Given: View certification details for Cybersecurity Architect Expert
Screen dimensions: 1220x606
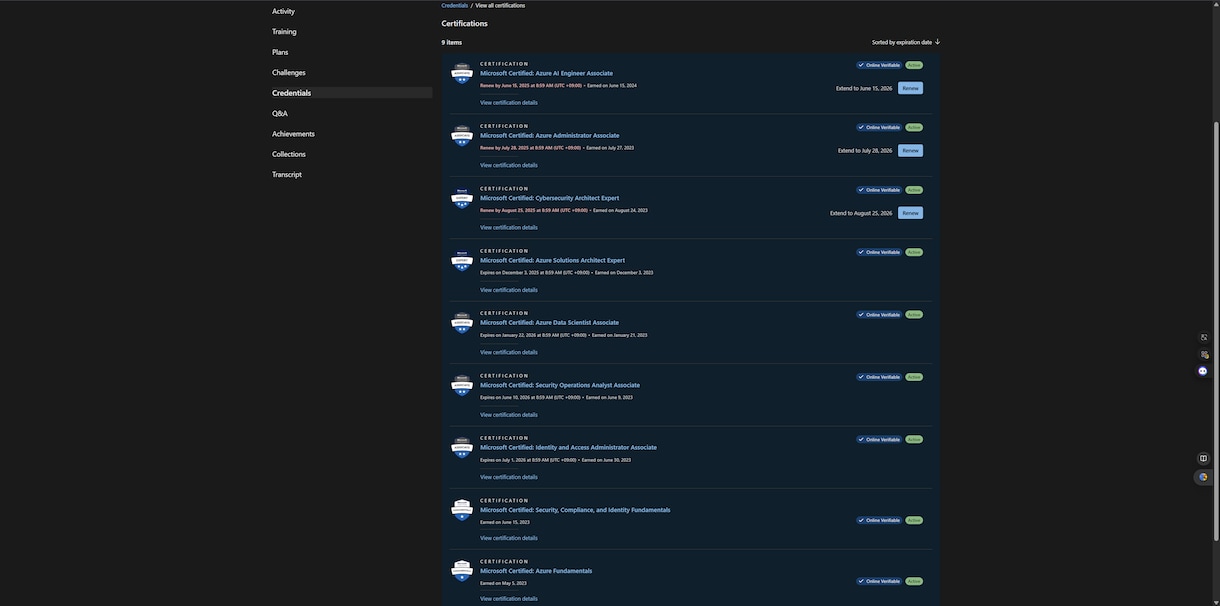Looking at the screenshot, I should click(x=509, y=227).
